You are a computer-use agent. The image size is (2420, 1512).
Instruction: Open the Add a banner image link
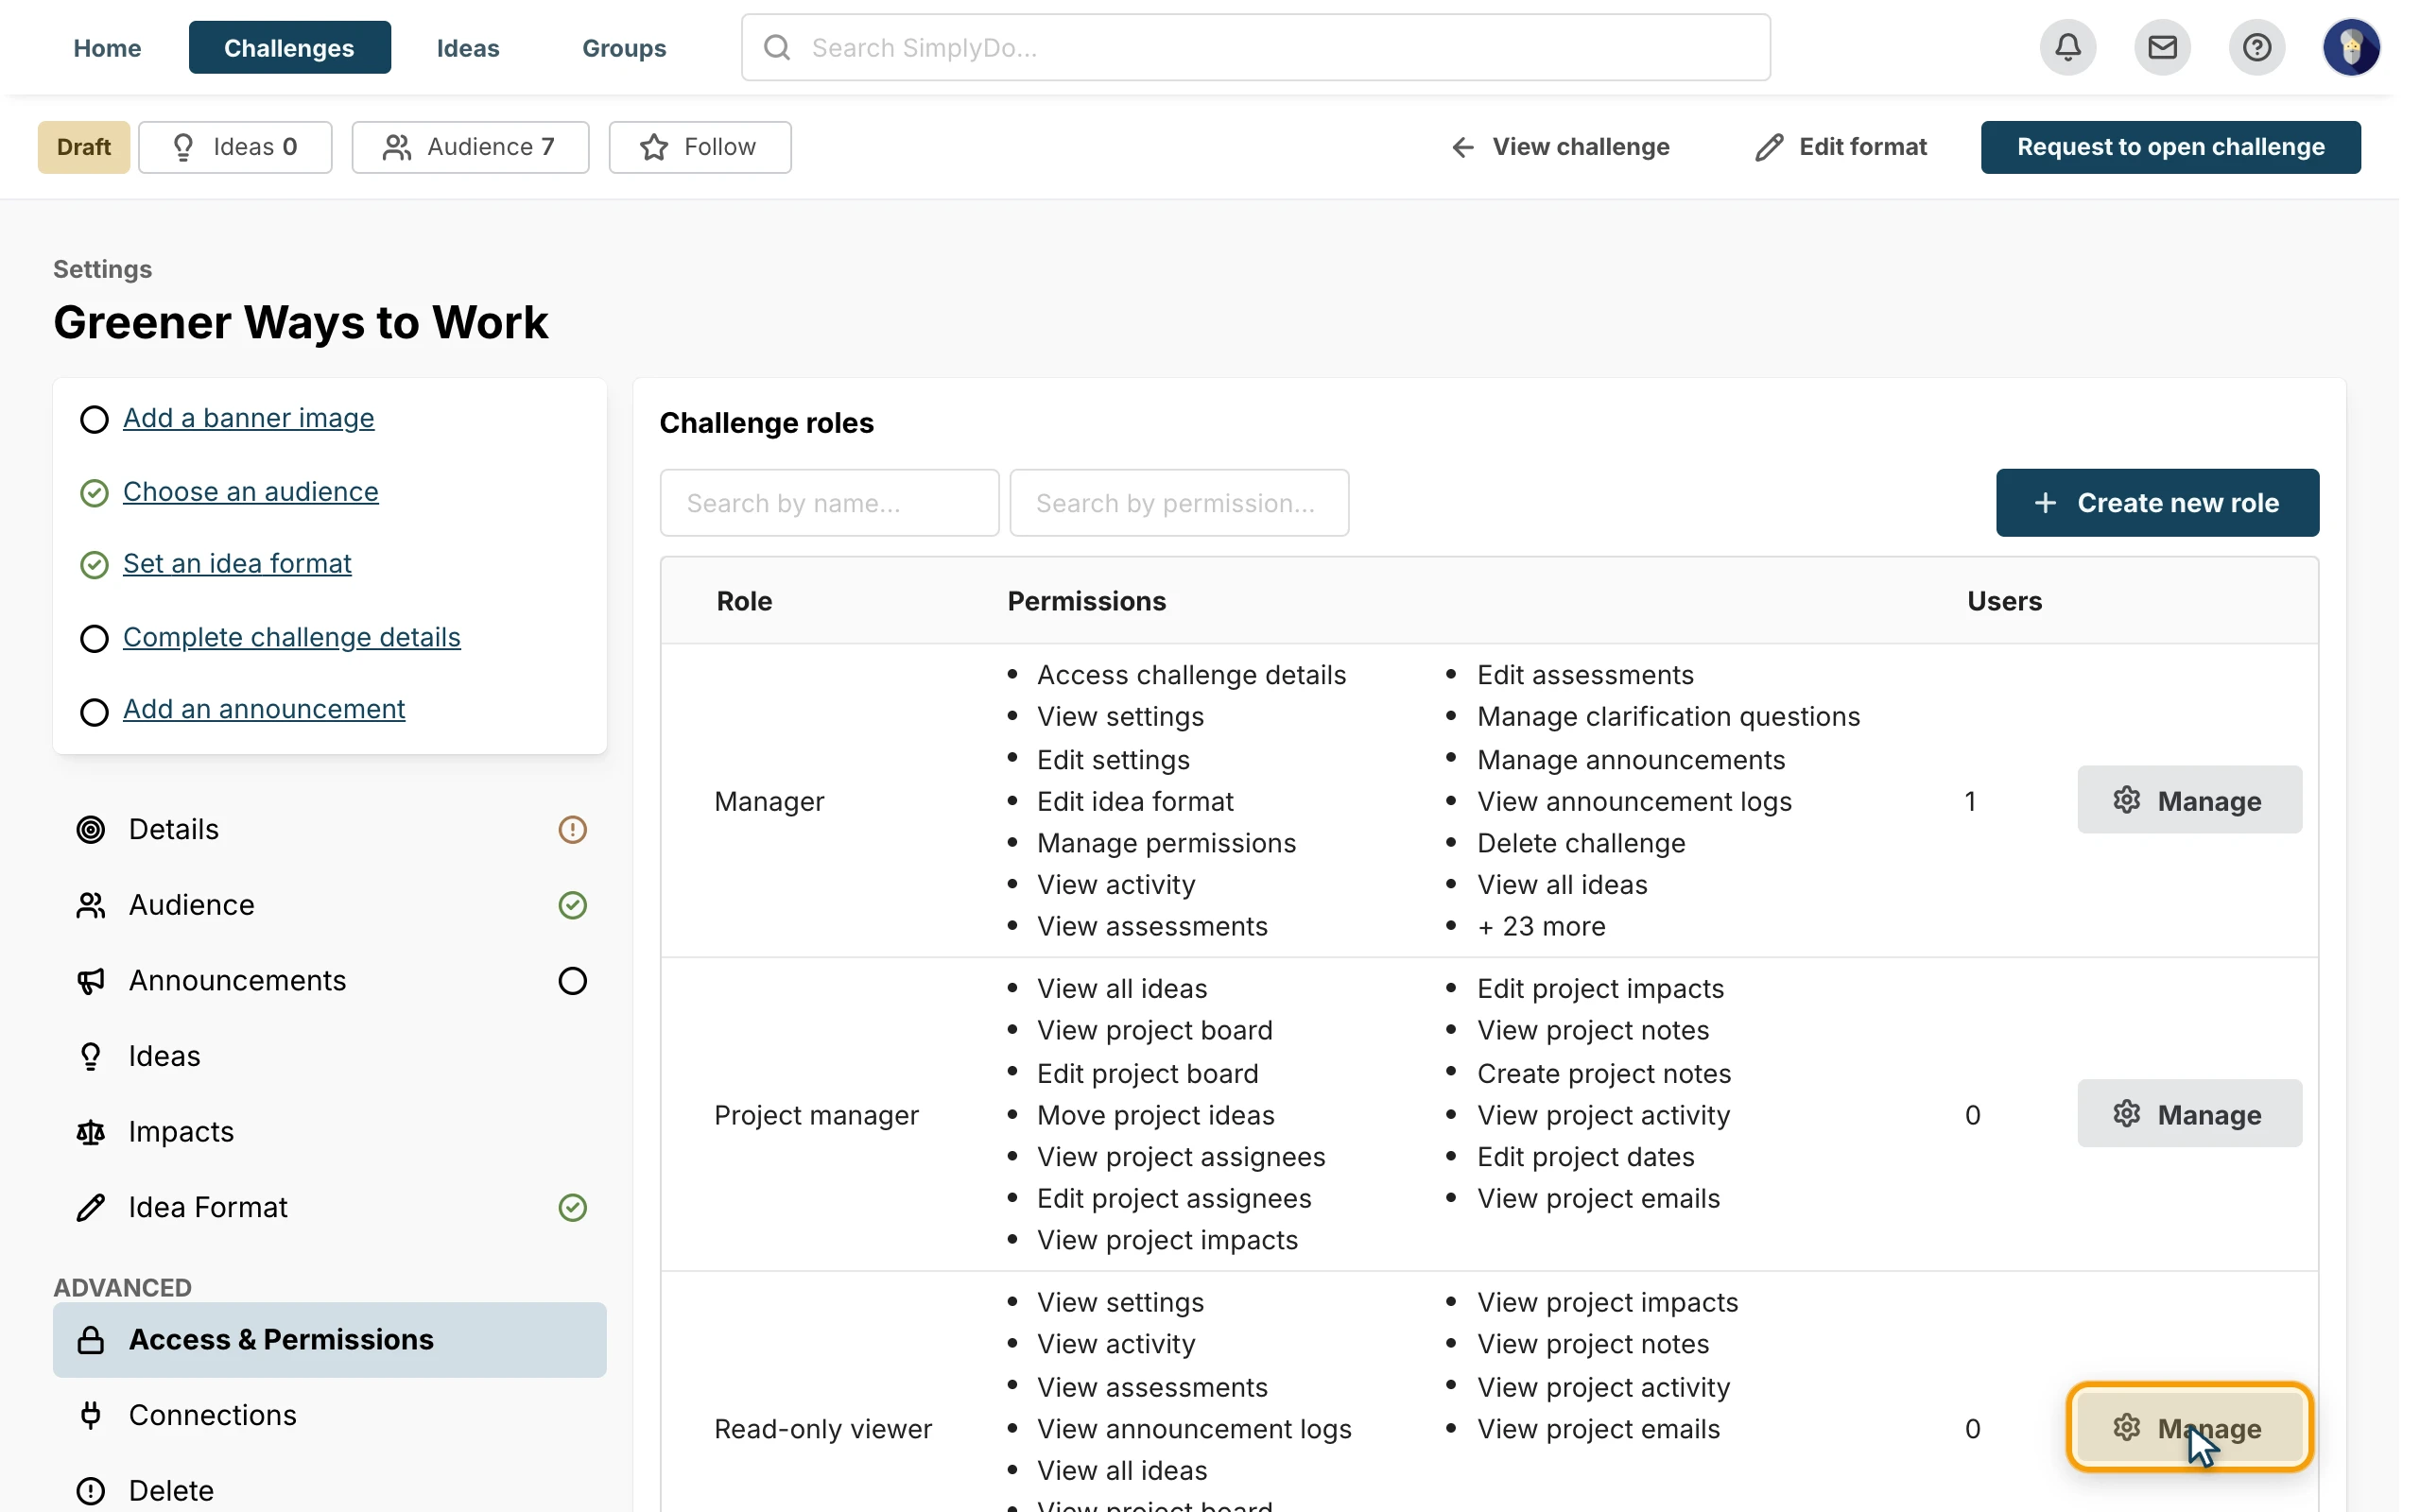point(249,418)
